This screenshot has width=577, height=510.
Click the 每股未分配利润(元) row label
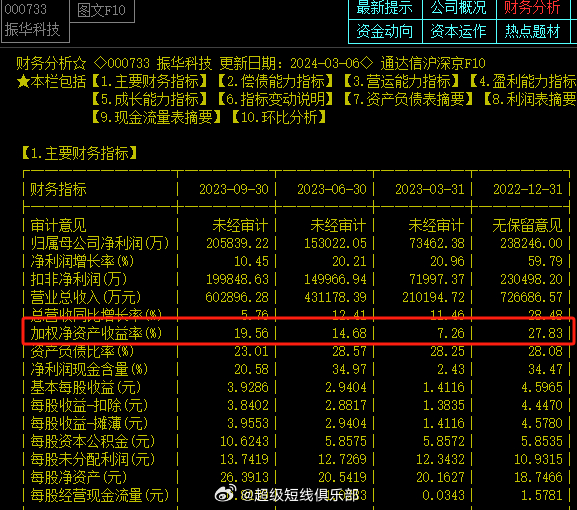pyautogui.click(x=92, y=459)
